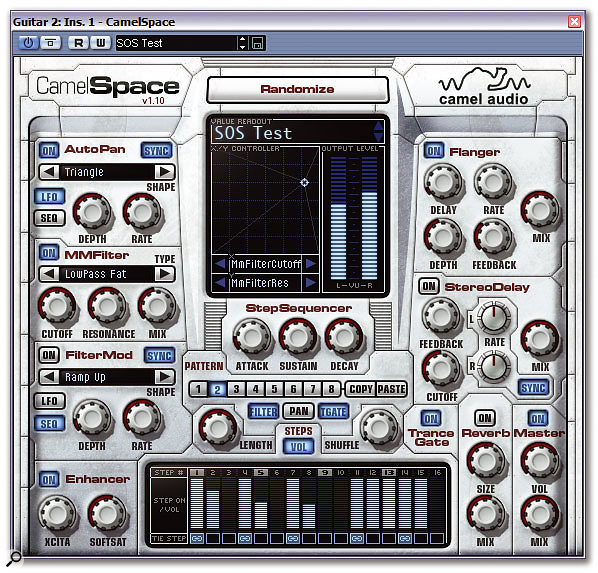This screenshot has height=573, width=598.
Task: Select next AutoPan shape arrow
Action: click(165, 172)
